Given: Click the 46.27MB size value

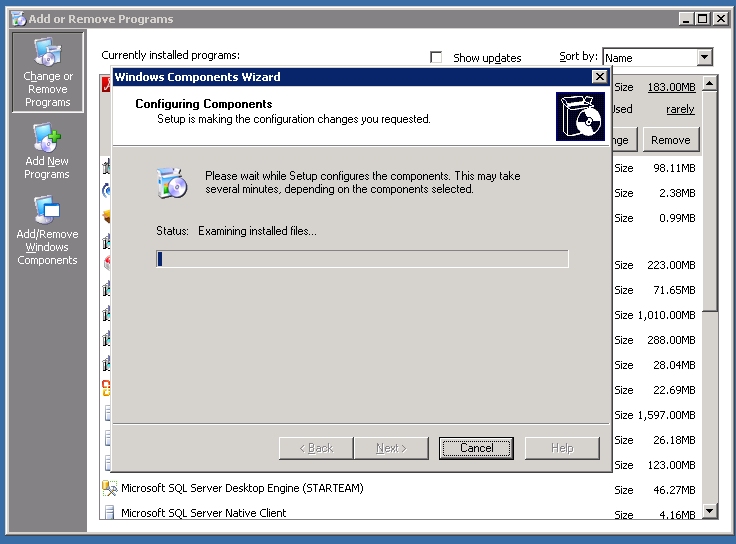Looking at the screenshot, I should click(674, 490).
